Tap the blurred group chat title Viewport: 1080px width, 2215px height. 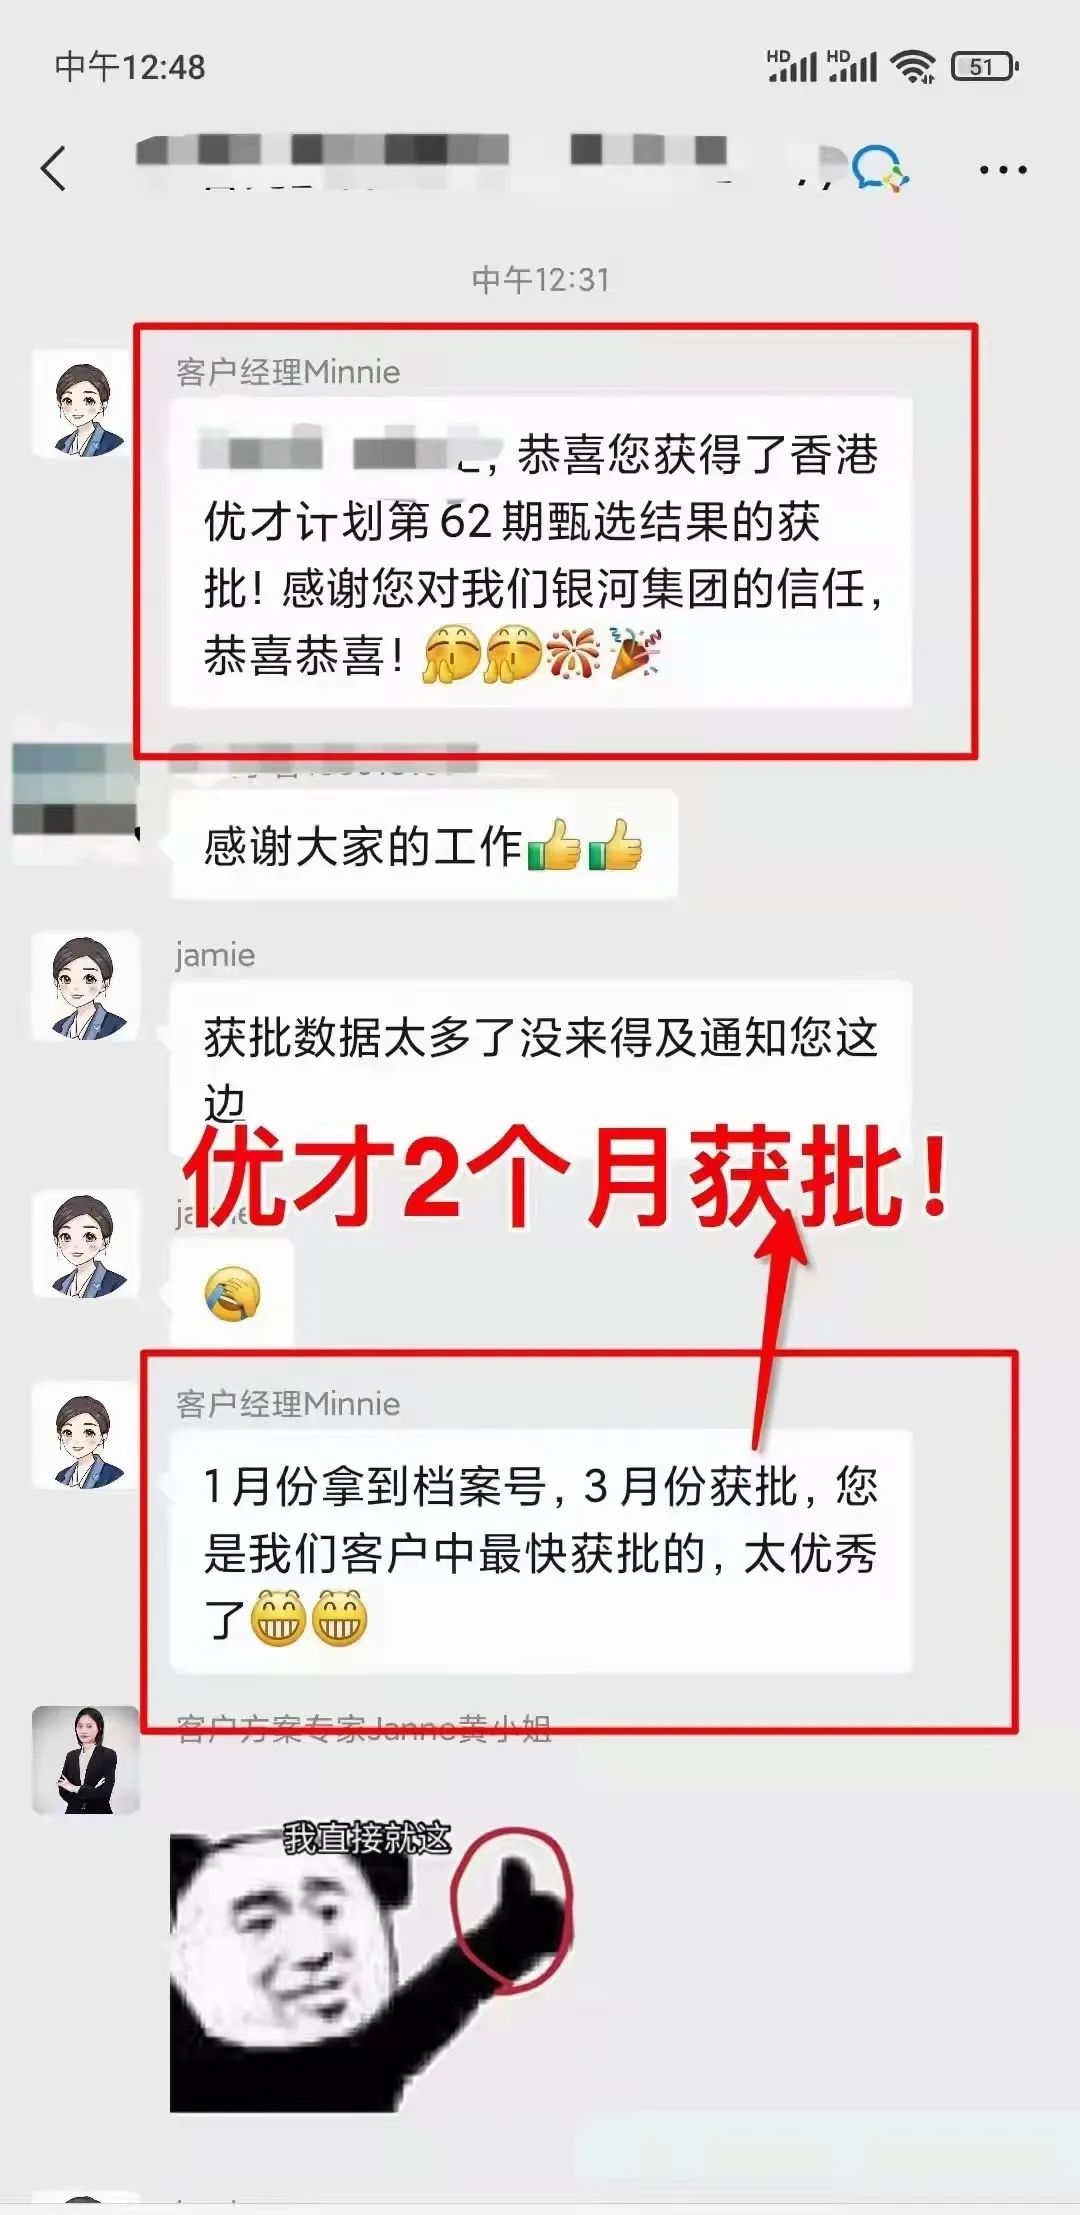[x=432, y=151]
